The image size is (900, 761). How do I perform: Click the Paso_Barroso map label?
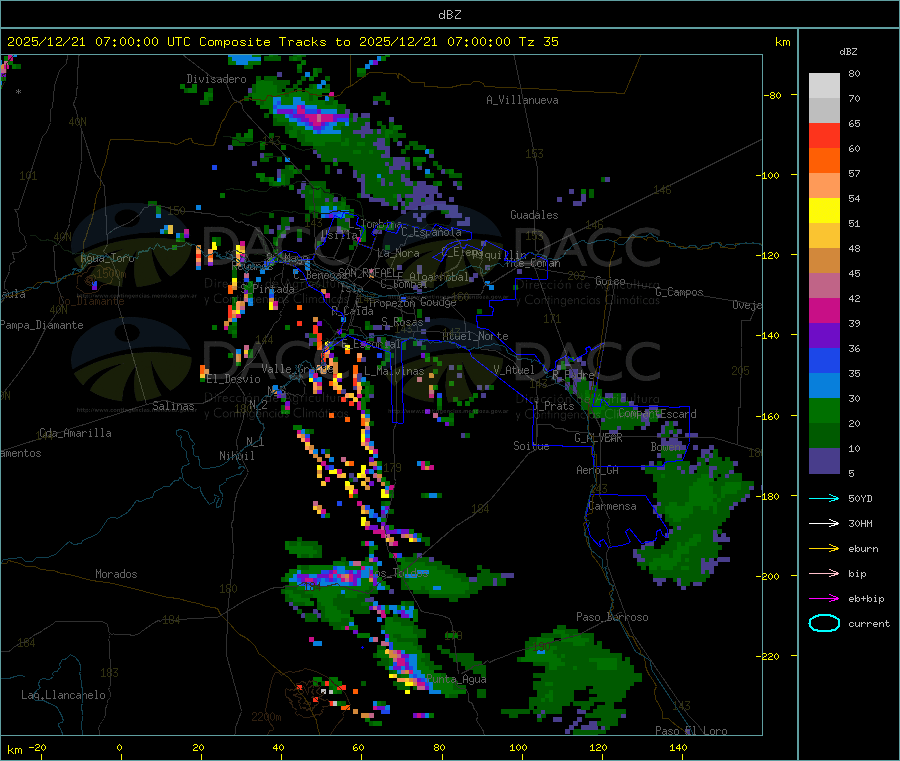click(x=612, y=617)
